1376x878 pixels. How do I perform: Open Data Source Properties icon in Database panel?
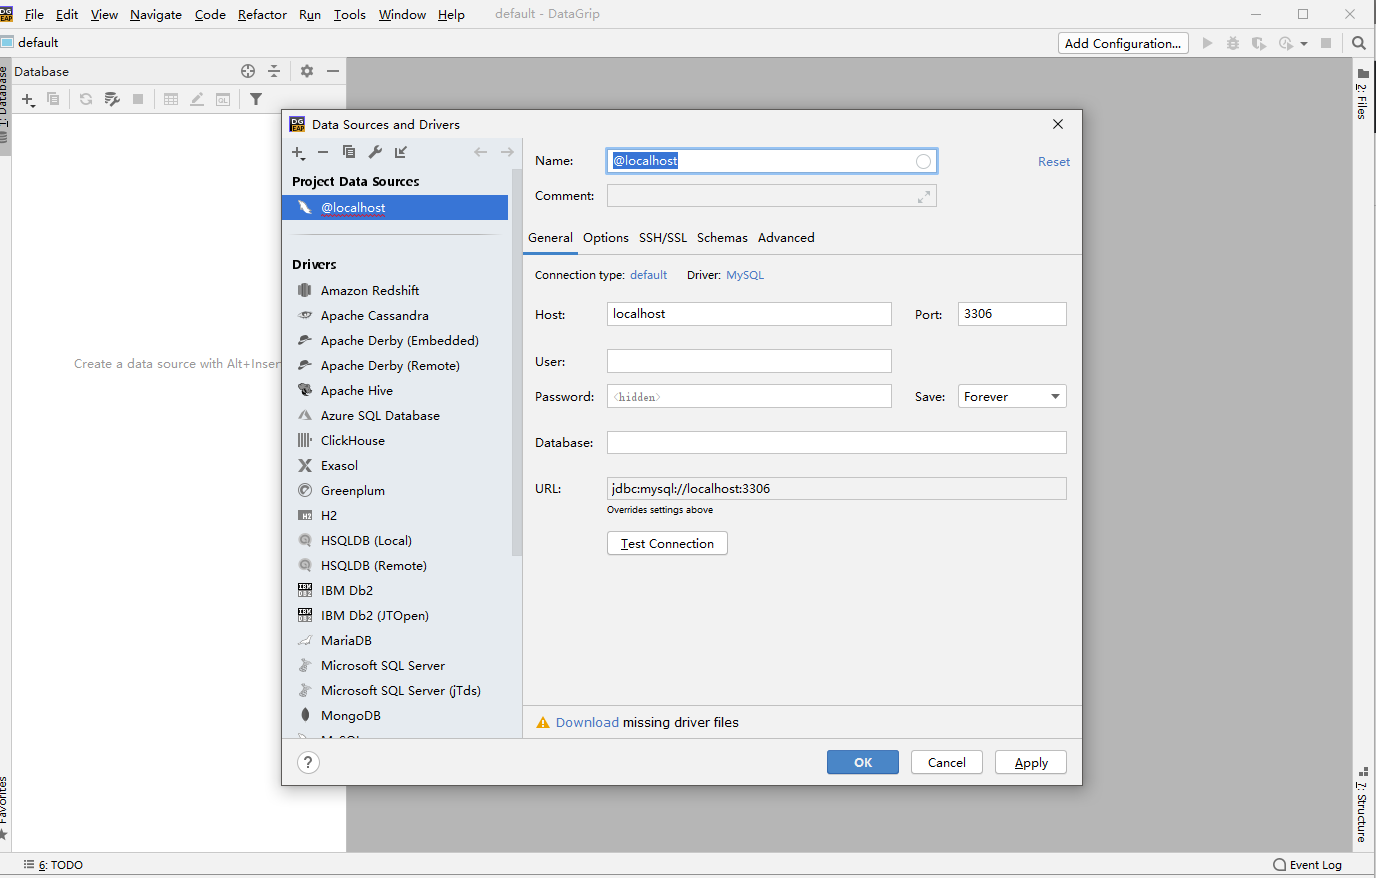112,99
